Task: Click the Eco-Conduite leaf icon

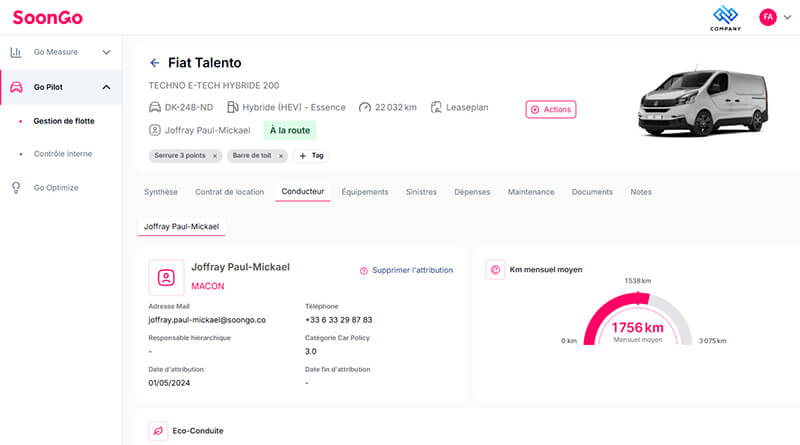Action: 157,431
